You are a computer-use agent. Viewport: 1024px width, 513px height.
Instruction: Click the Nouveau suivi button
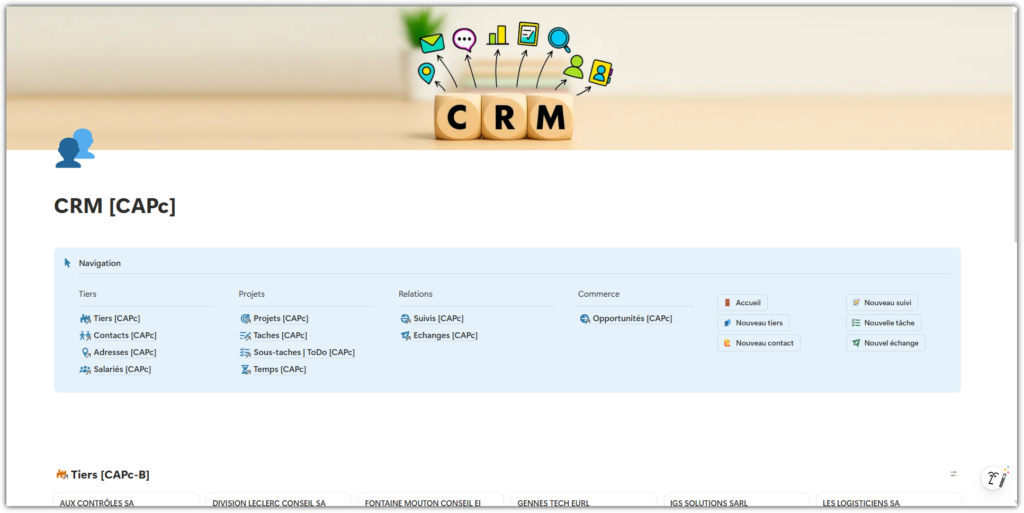click(x=882, y=303)
